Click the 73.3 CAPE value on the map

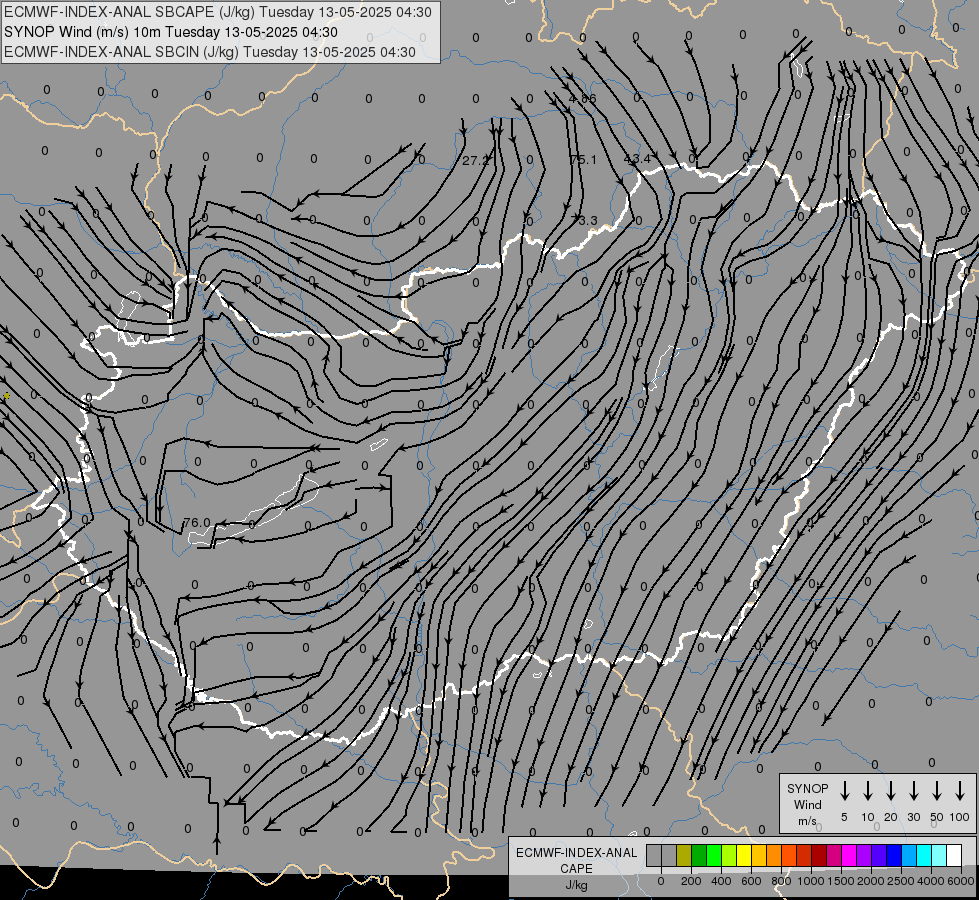point(585,220)
